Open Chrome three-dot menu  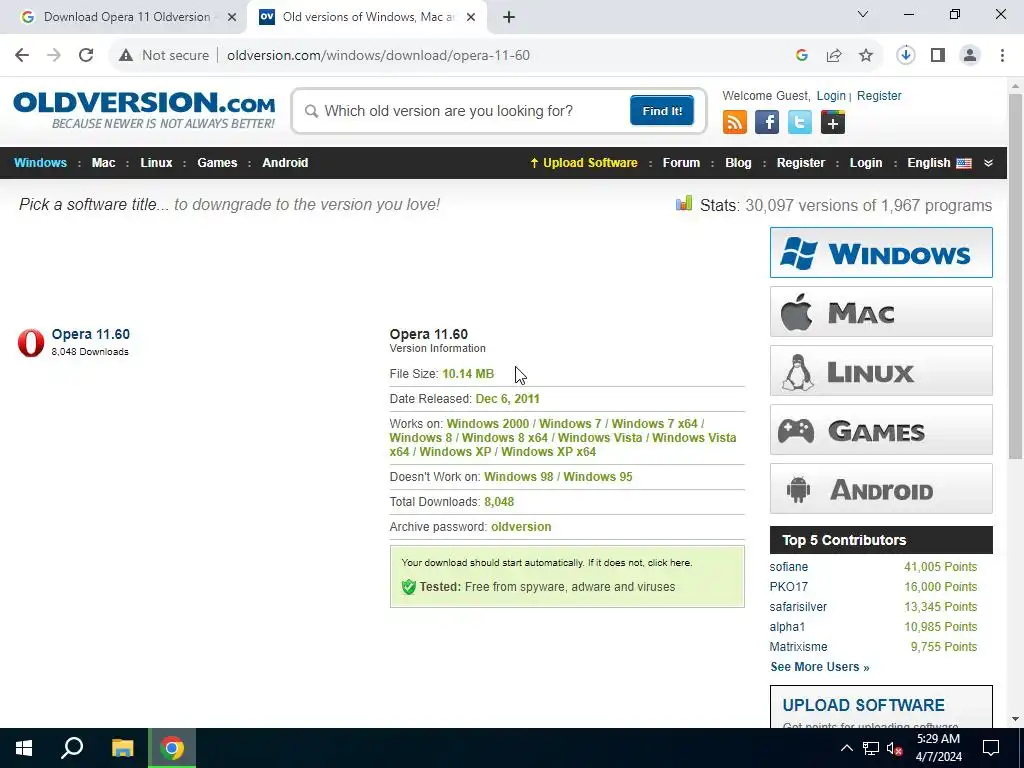pyautogui.click(x=1002, y=56)
